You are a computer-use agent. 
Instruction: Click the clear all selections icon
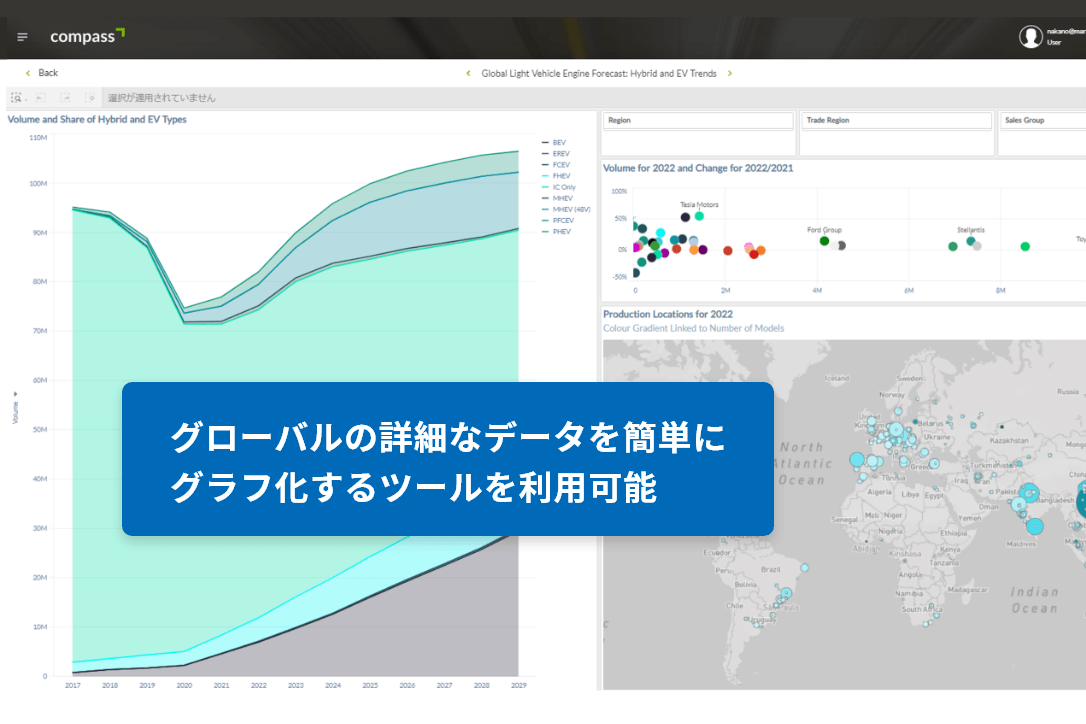90,98
